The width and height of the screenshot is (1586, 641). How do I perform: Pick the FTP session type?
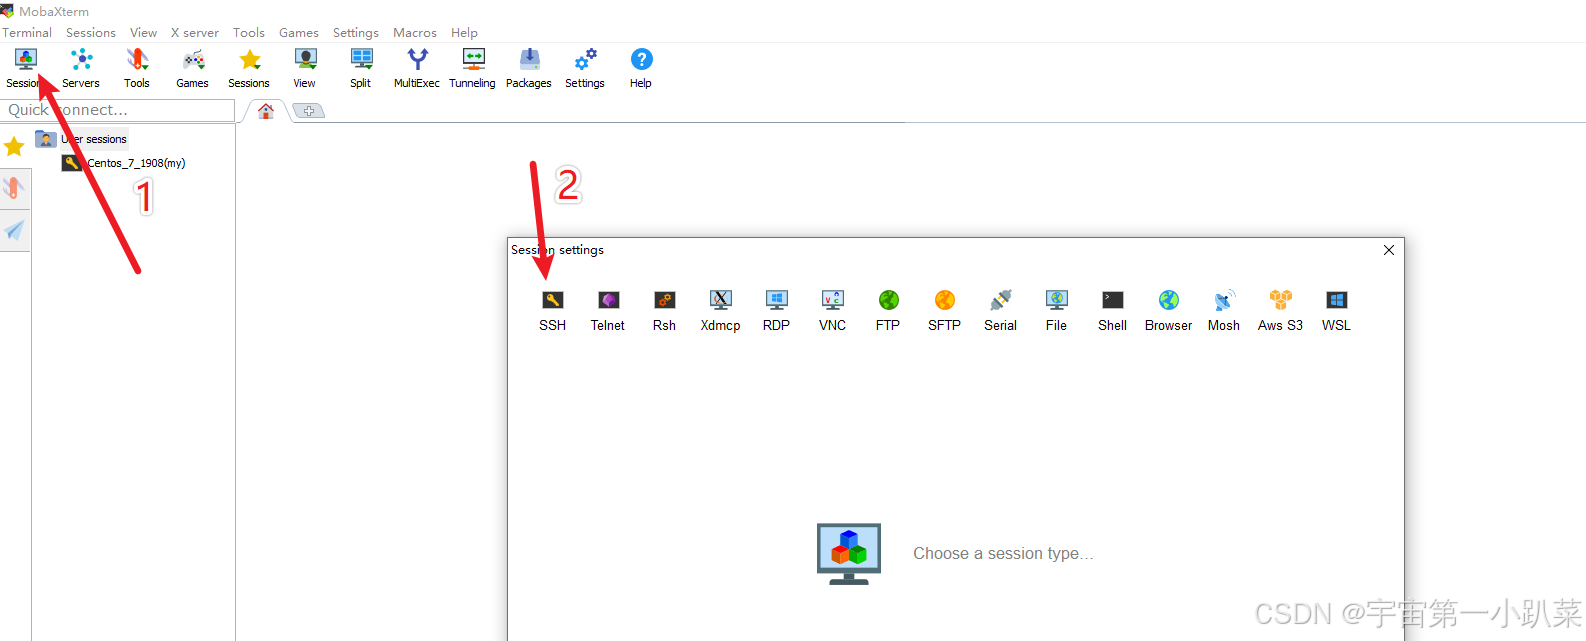(x=888, y=311)
